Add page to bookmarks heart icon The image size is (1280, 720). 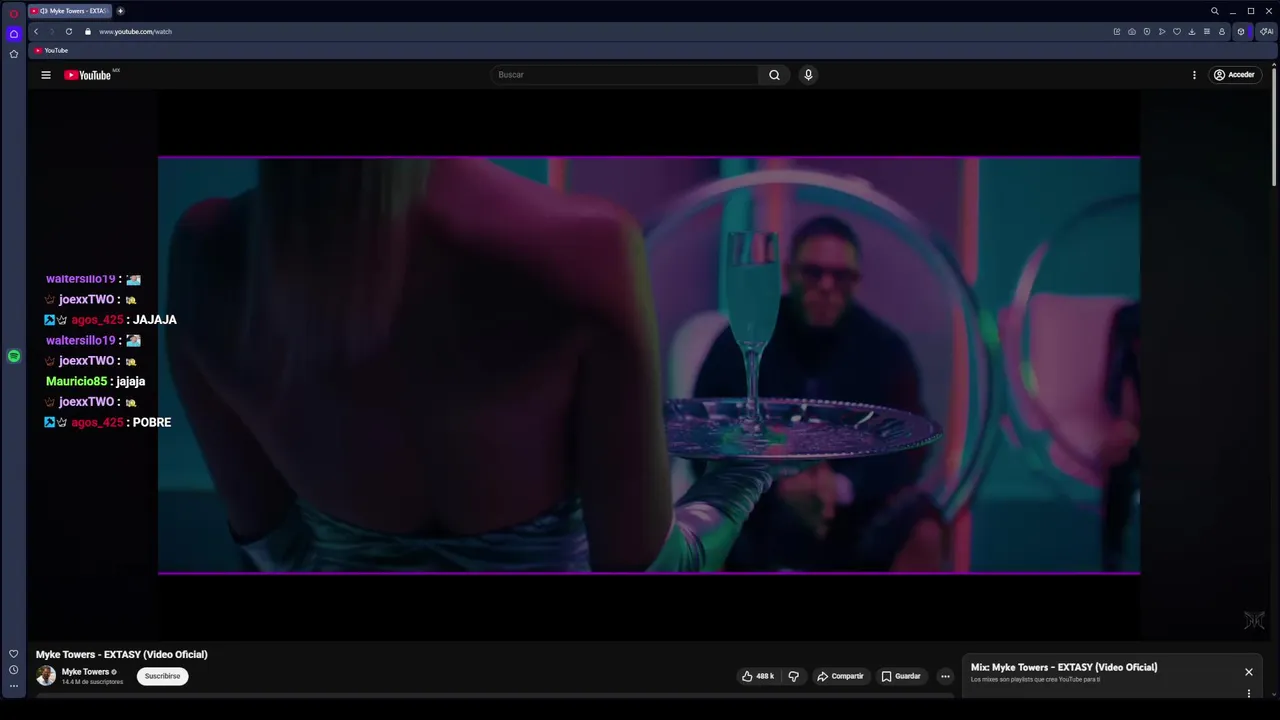click(x=1177, y=32)
